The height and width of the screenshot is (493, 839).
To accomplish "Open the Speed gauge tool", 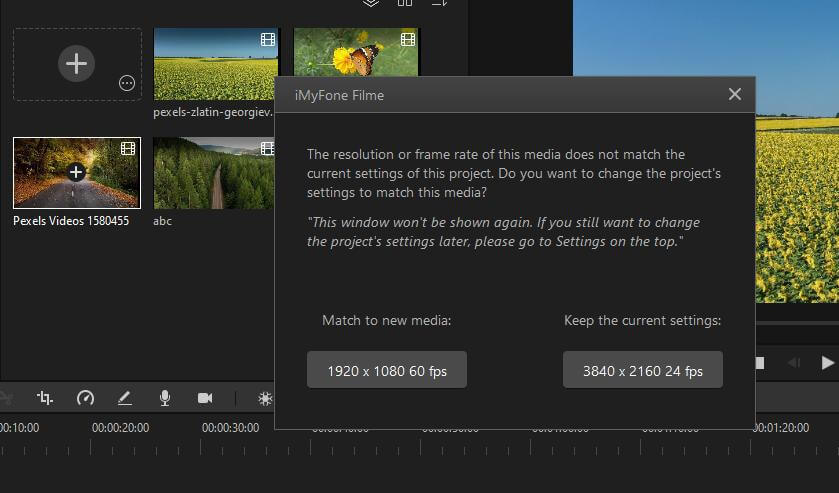I will point(86,398).
